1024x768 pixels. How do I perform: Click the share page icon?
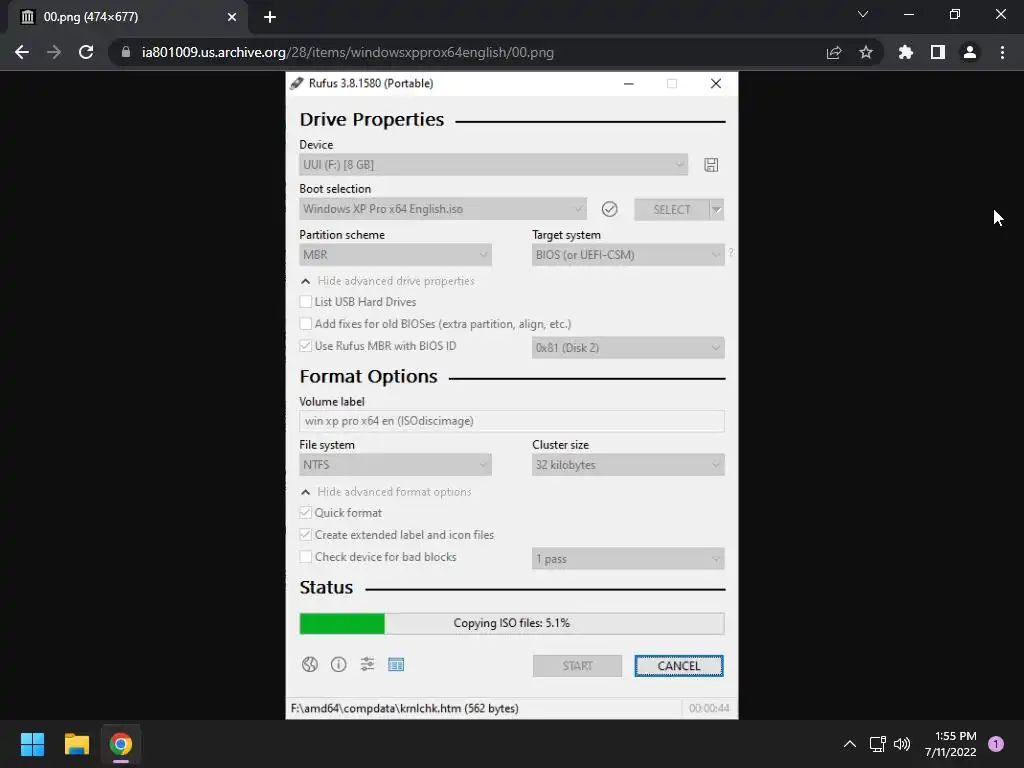click(x=833, y=52)
